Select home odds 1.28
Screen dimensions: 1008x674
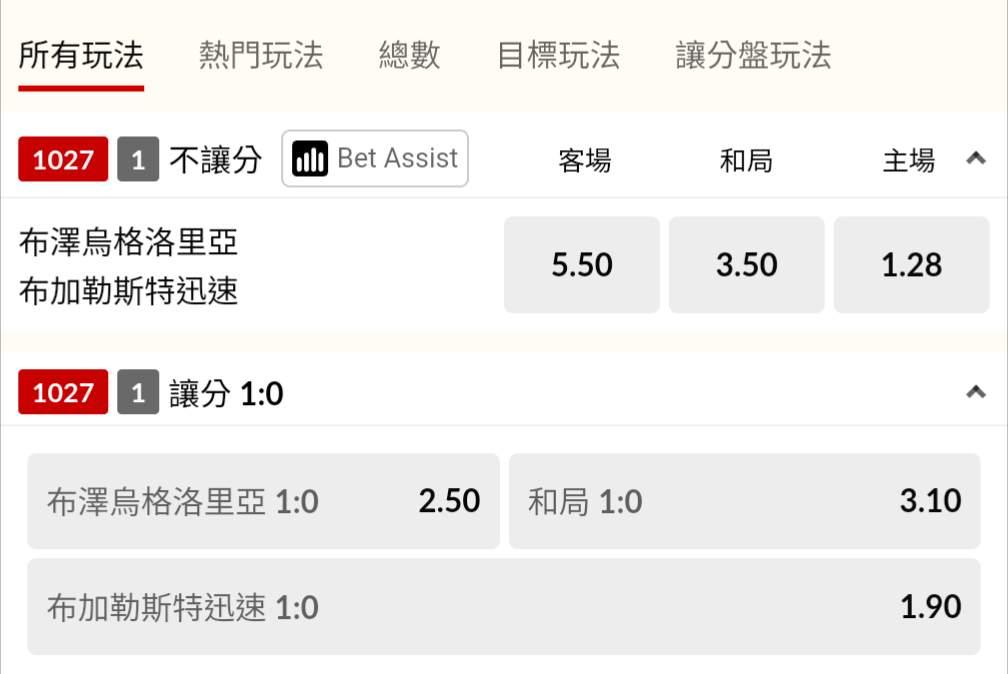coord(912,265)
